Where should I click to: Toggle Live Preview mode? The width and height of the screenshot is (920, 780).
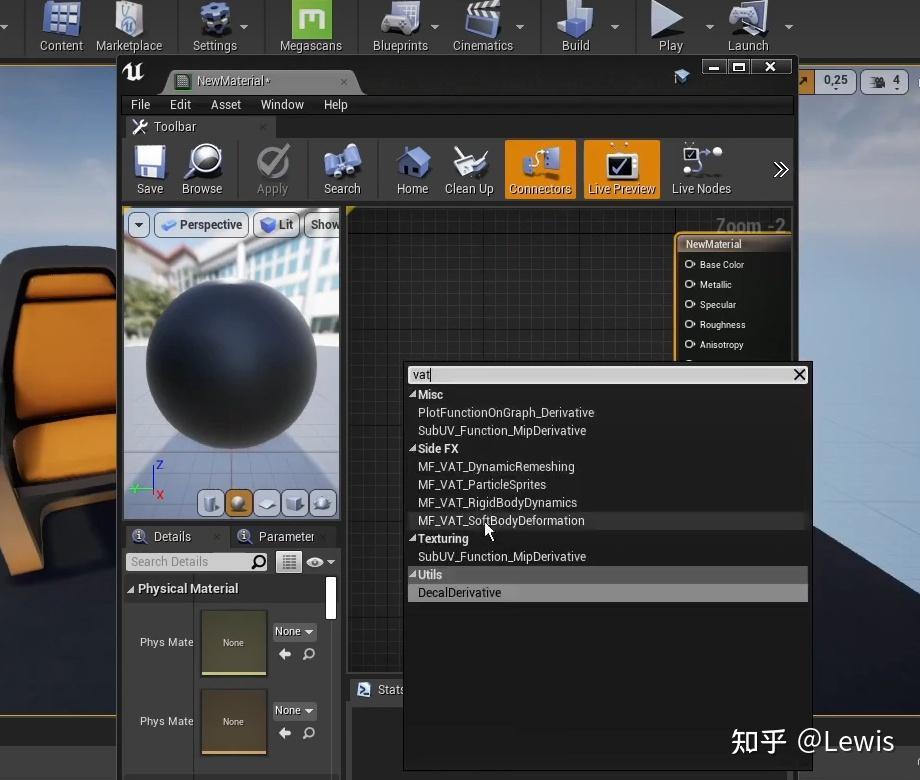click(x=621, y=169)
